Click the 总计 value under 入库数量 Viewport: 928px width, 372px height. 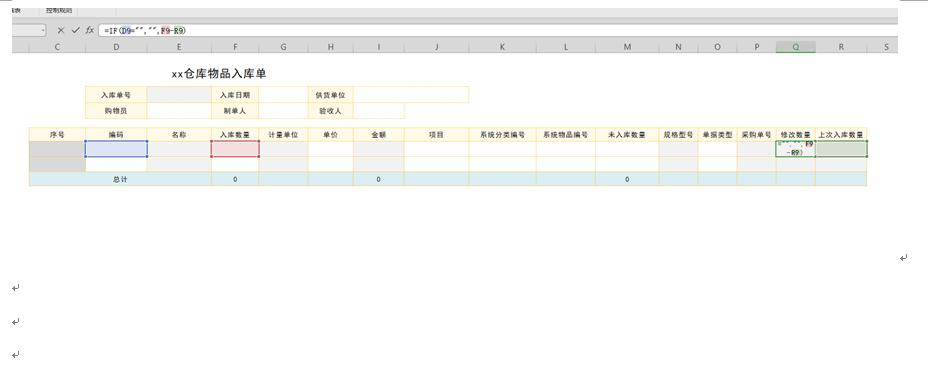235,179
